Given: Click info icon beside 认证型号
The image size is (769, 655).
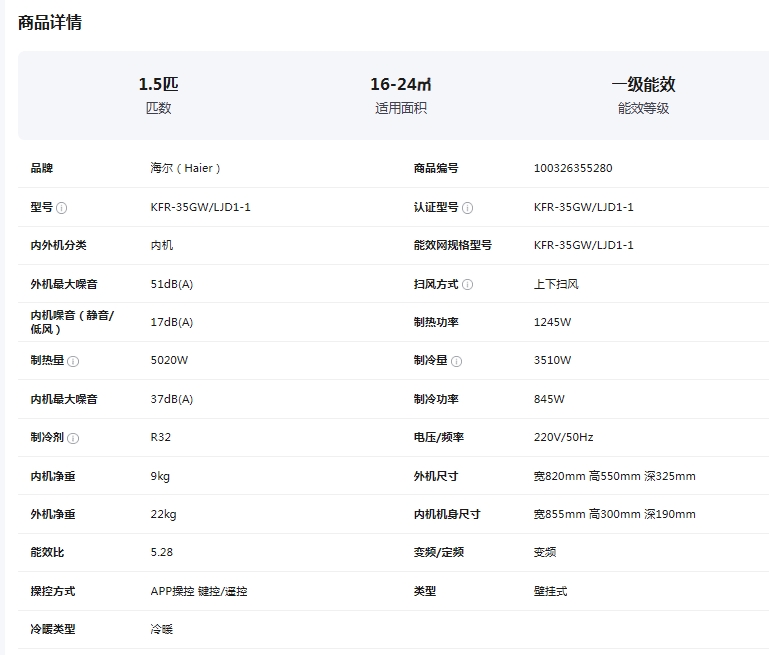Looking at the screenshot, I should coord(467,208).
